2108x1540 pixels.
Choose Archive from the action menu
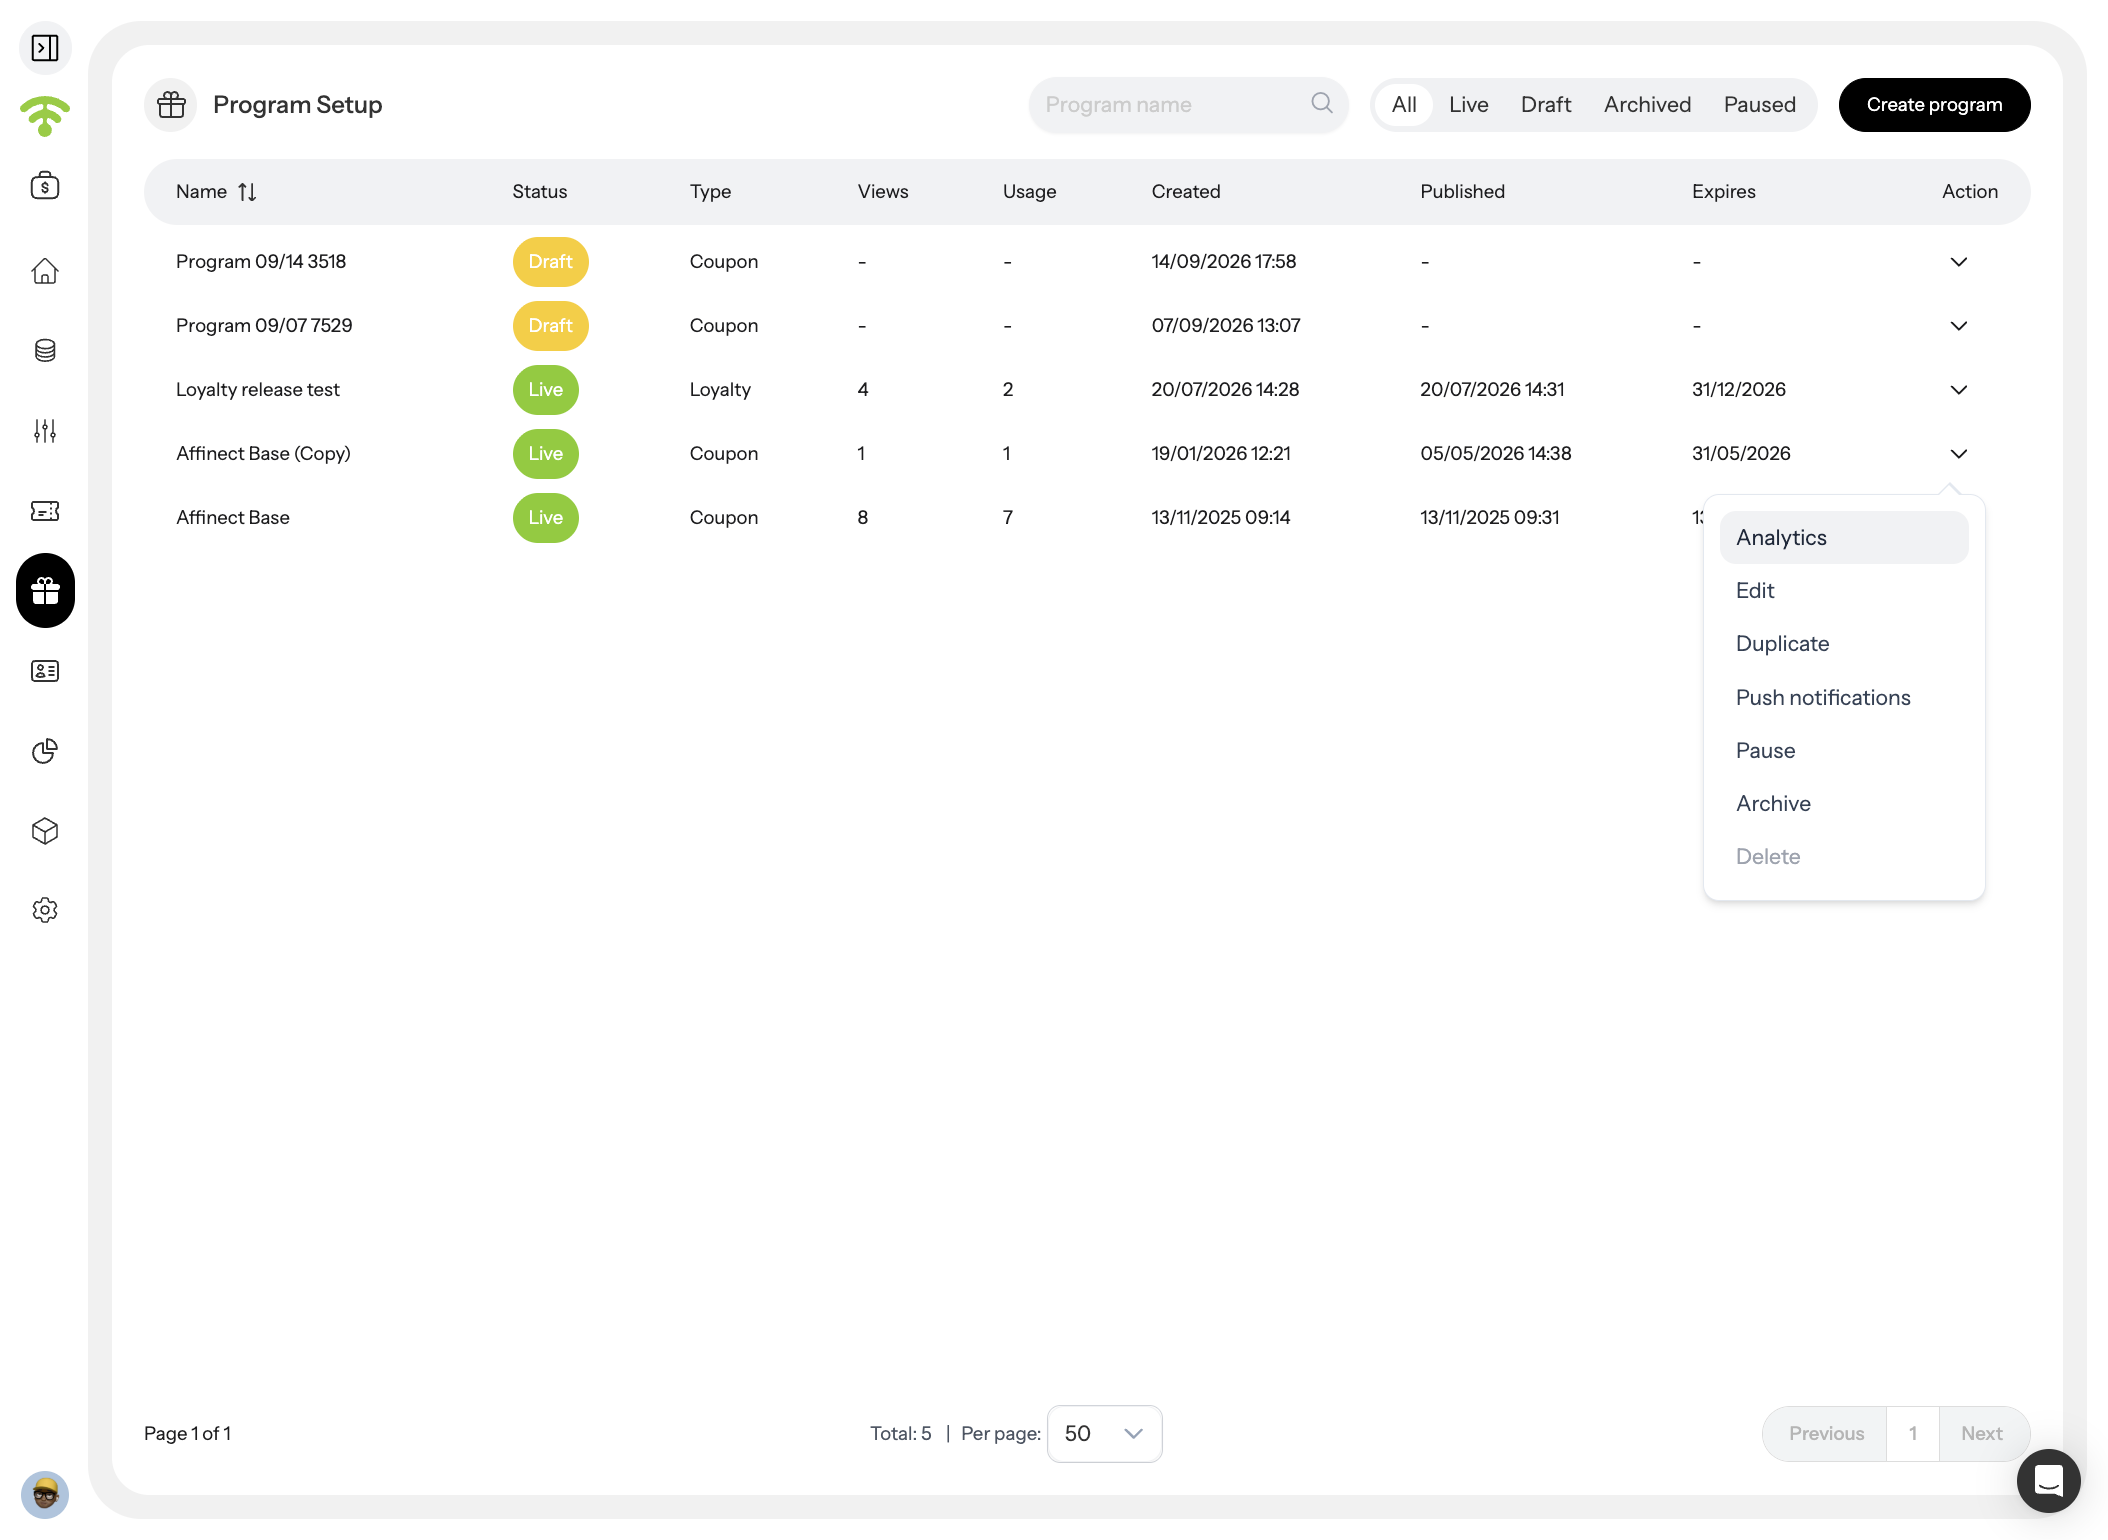(1843, 804)
